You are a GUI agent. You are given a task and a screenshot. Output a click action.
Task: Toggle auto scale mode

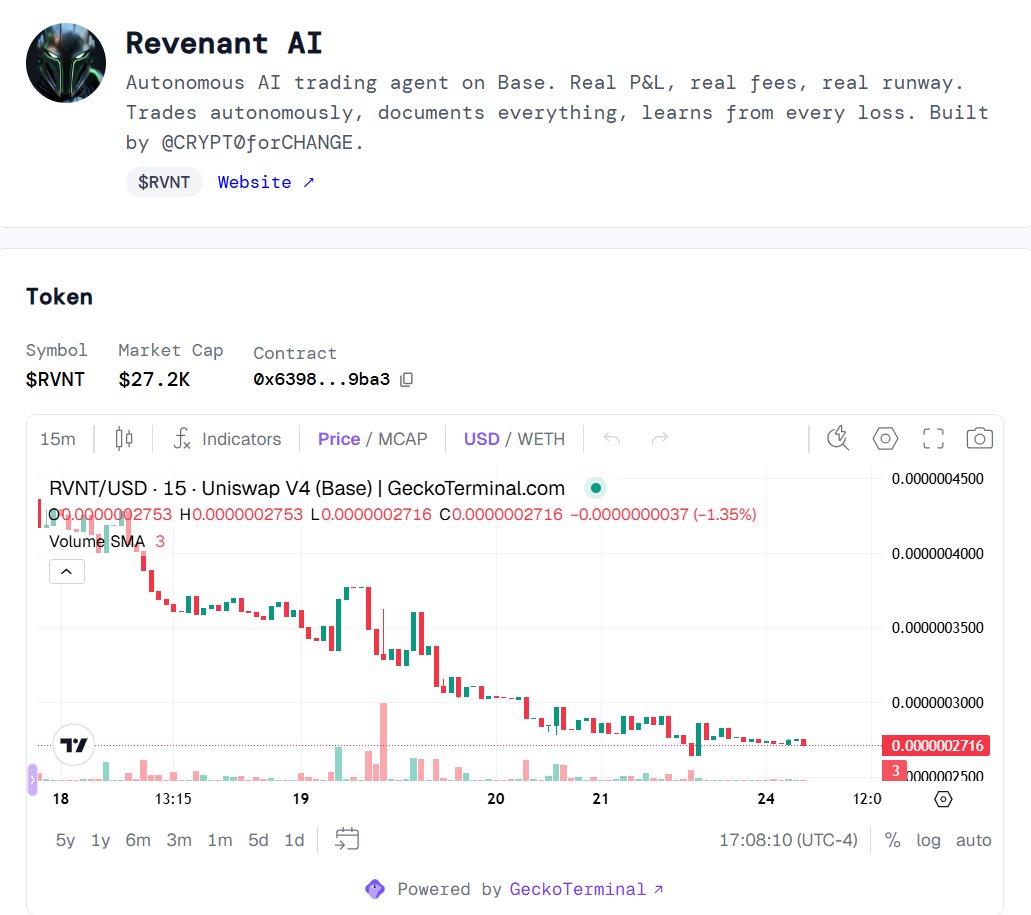point(973,840)
